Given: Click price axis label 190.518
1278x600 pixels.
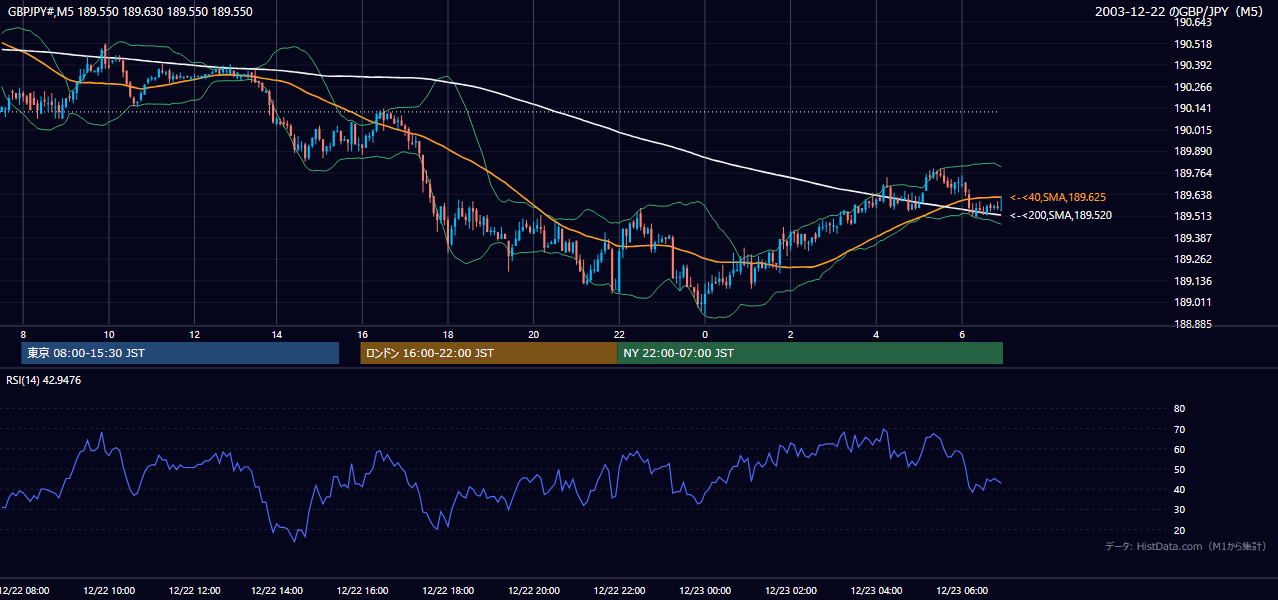Looking at the screenshot, I should 1193,44.
